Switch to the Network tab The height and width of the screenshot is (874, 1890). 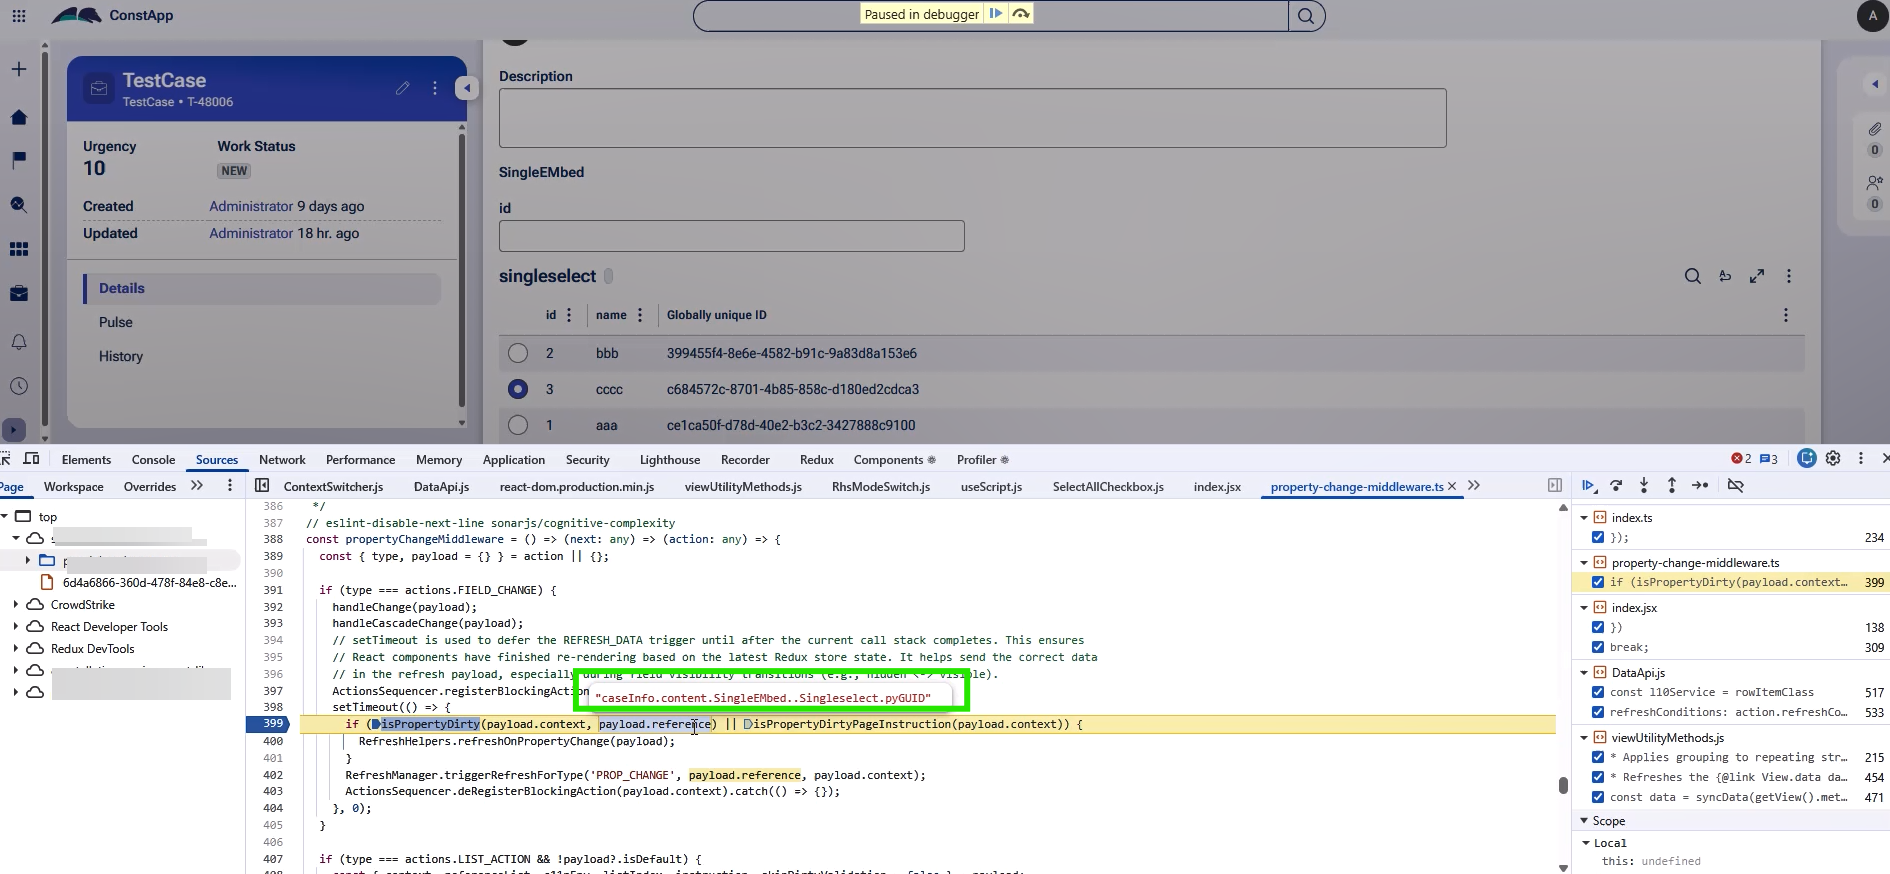pyautogui.click(x=282, y=460)
